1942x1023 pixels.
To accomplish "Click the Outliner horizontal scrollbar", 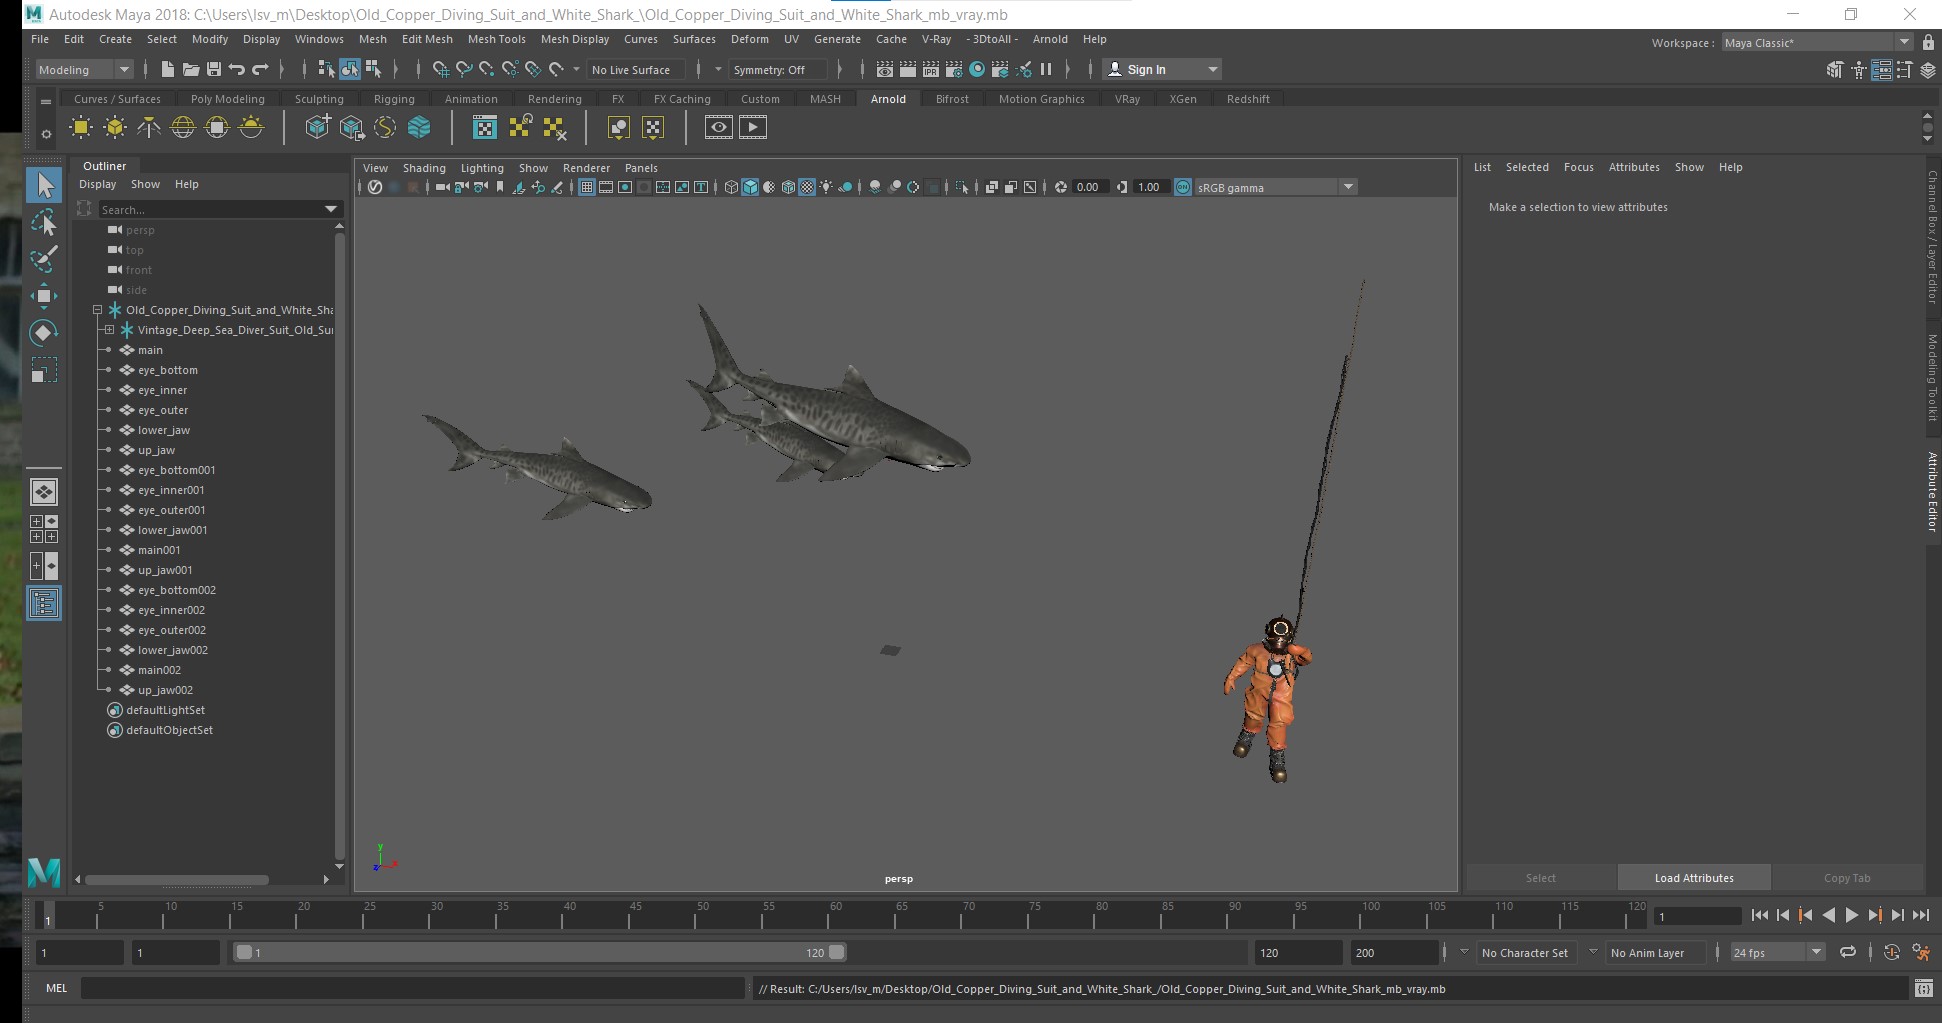I will 177,880.
